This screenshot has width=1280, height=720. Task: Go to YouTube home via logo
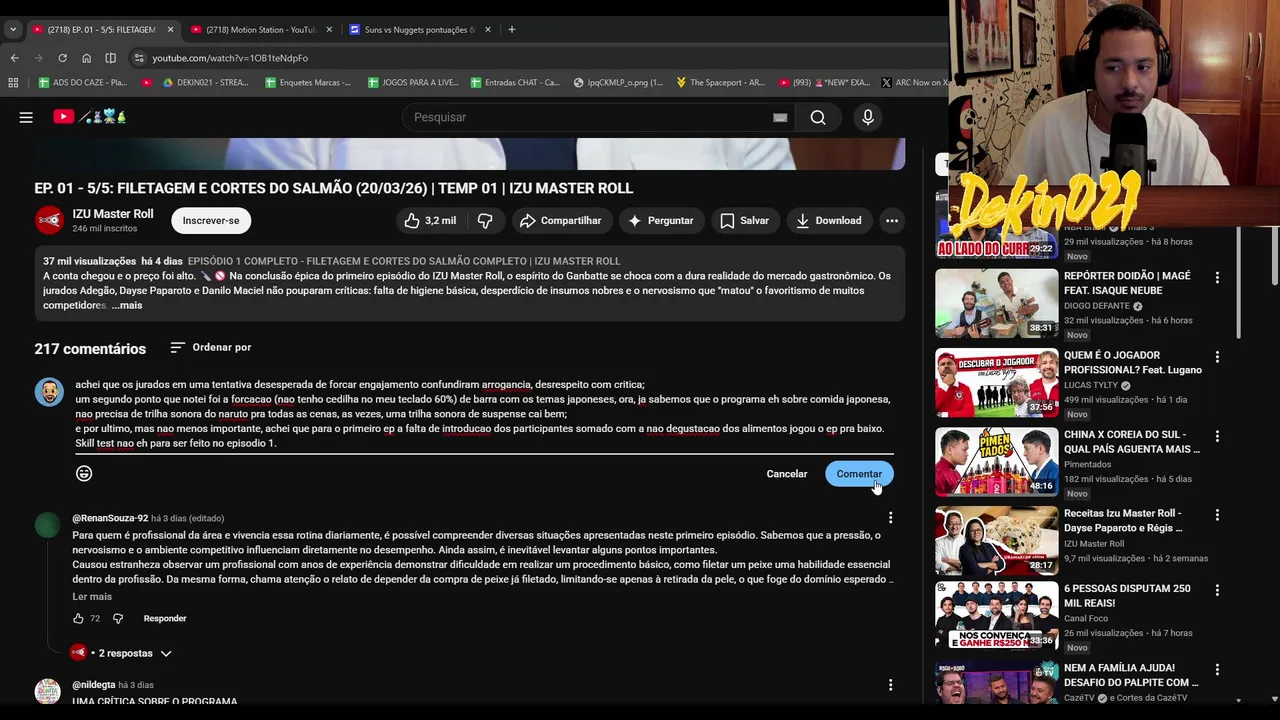coord(90,117)
